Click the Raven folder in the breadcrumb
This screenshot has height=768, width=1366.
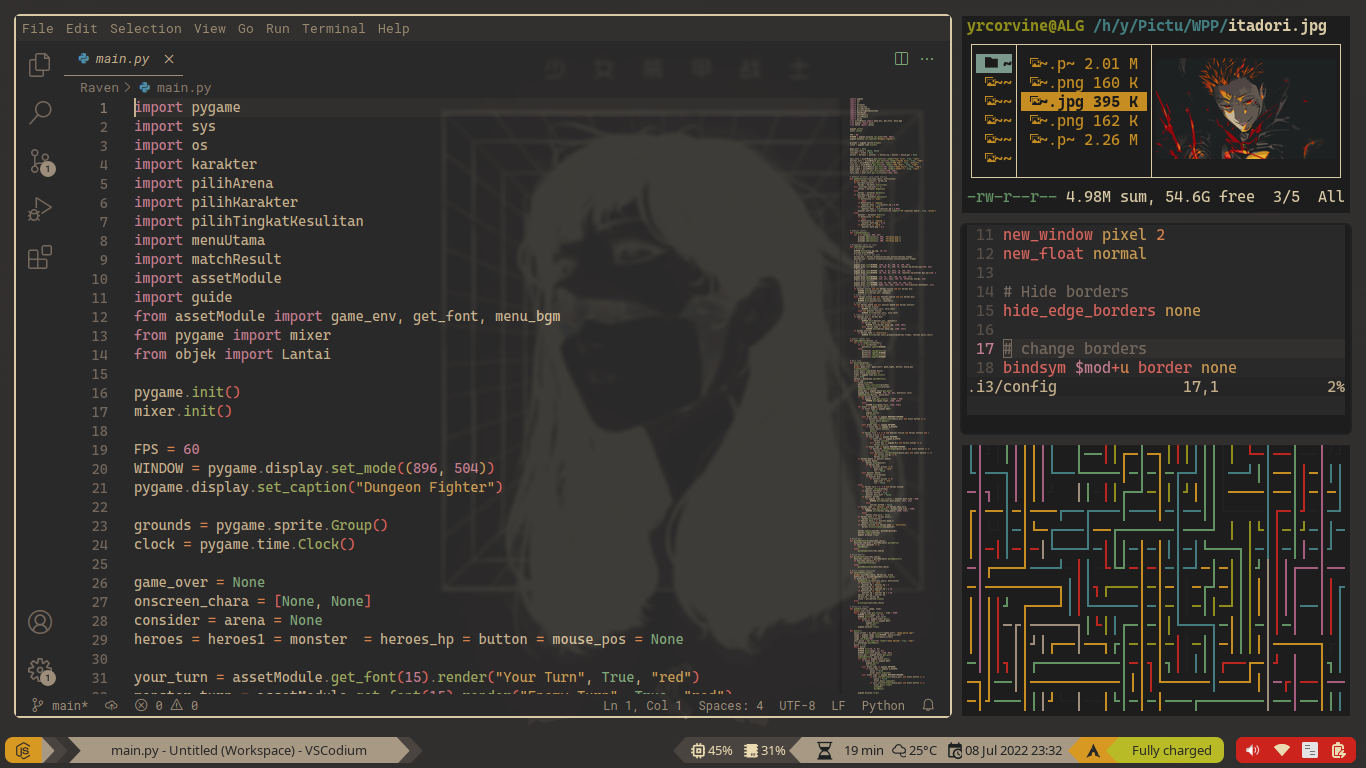(x=99, y=88)
